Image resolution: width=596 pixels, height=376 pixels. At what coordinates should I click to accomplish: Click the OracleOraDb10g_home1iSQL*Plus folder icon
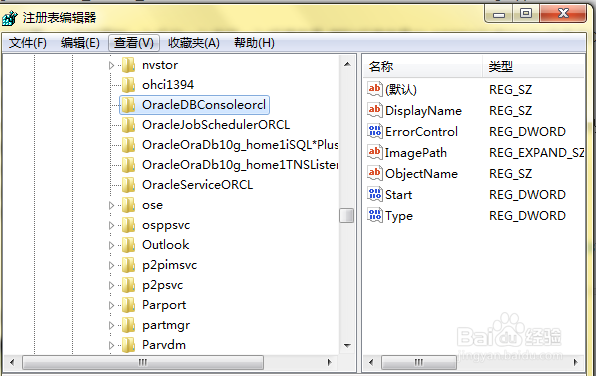128,145
